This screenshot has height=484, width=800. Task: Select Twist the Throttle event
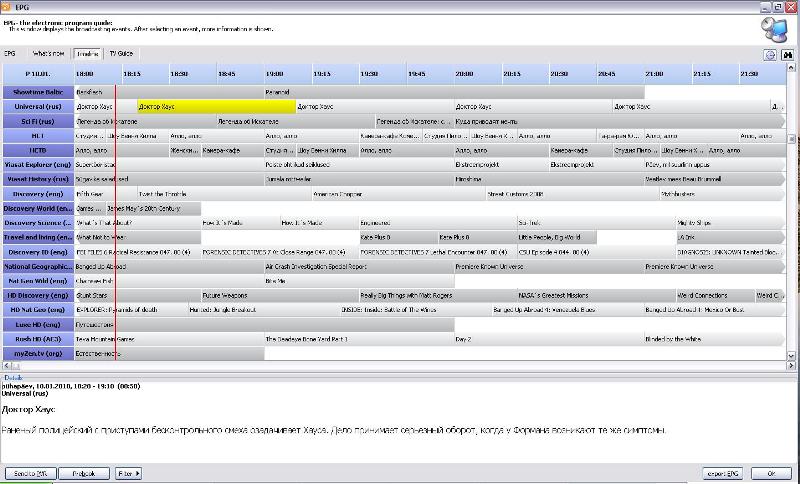point(224,194)
